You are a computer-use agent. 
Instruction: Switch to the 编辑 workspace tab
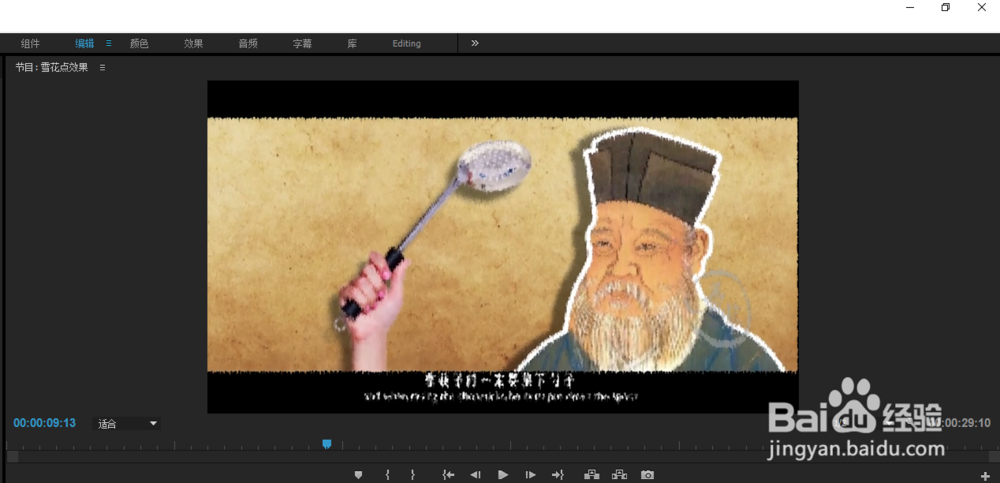(84, 43)
